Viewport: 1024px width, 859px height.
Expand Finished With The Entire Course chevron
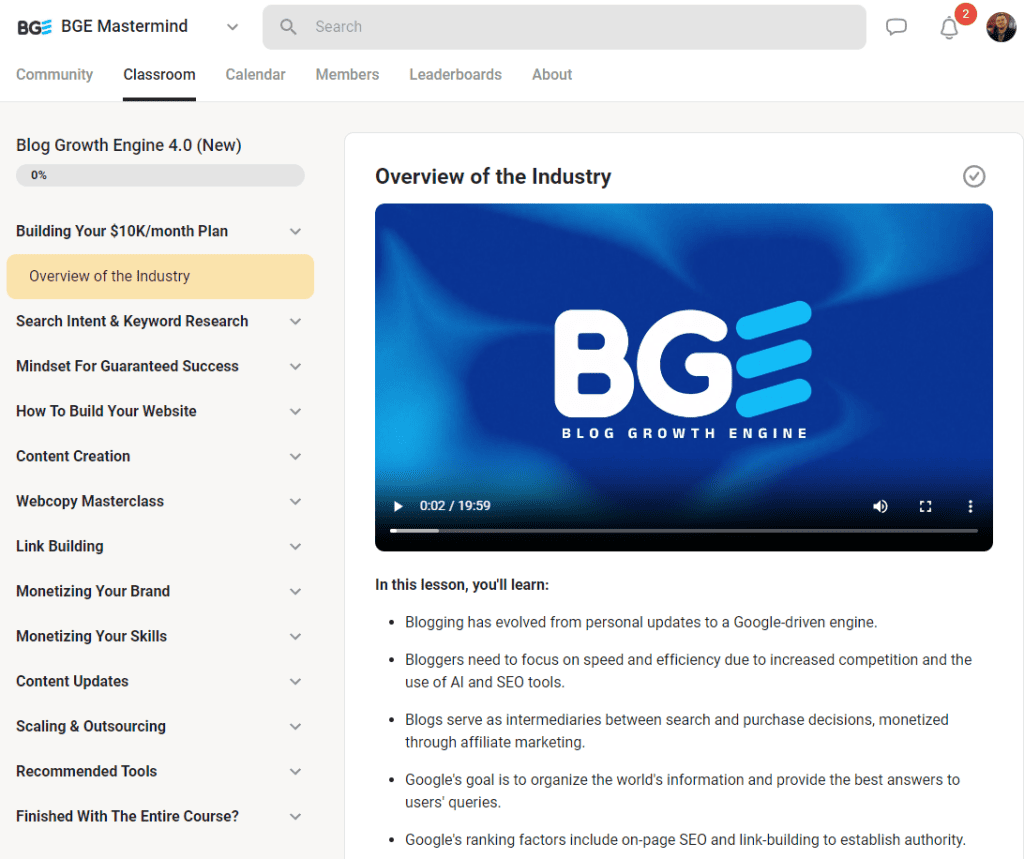coord(295,817)
